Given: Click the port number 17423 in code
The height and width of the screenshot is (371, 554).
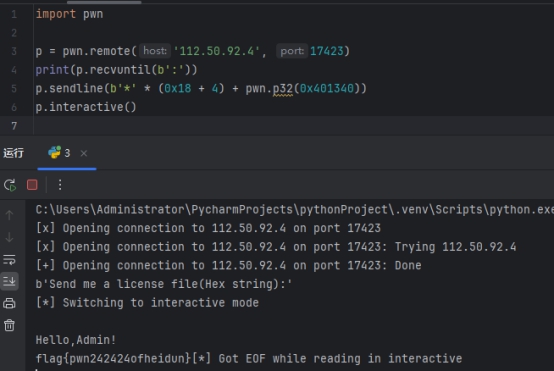Looking at the screenshot, I should click(x=326, y=51).
